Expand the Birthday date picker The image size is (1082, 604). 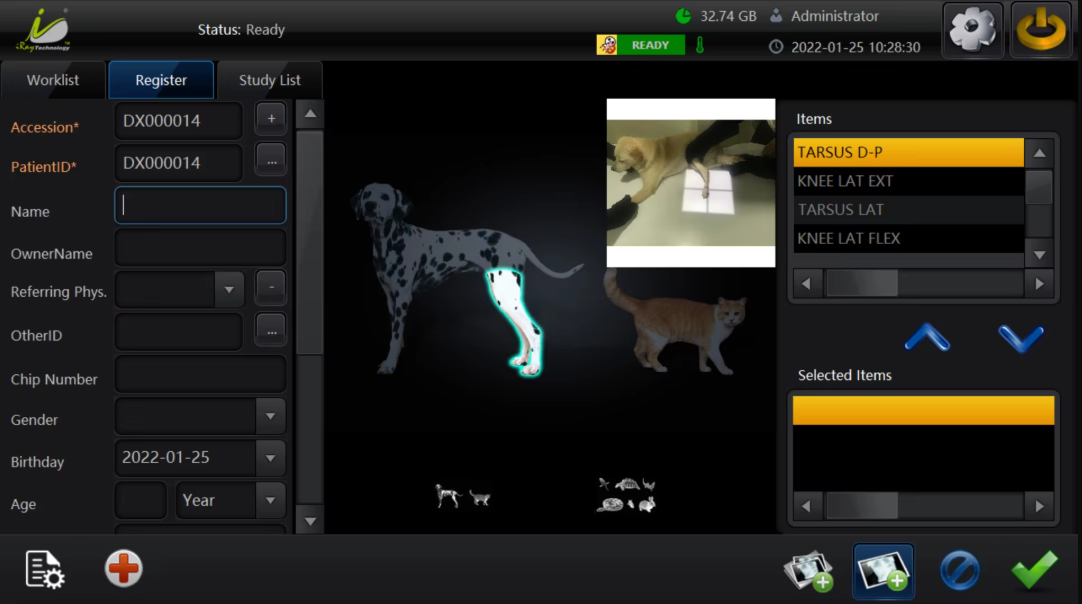[268, 458]
